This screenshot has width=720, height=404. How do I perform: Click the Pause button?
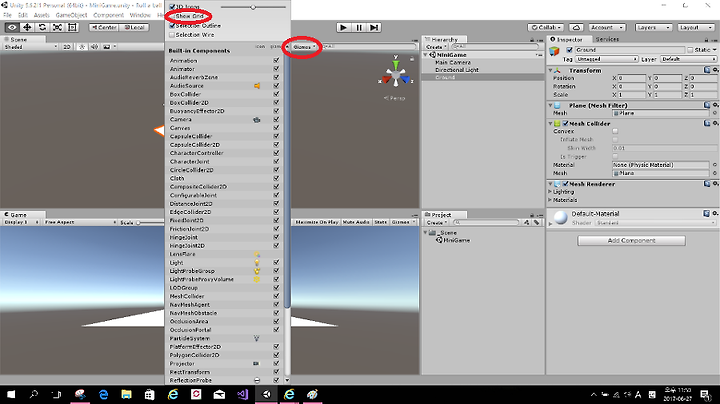click(x=359, y=28)
